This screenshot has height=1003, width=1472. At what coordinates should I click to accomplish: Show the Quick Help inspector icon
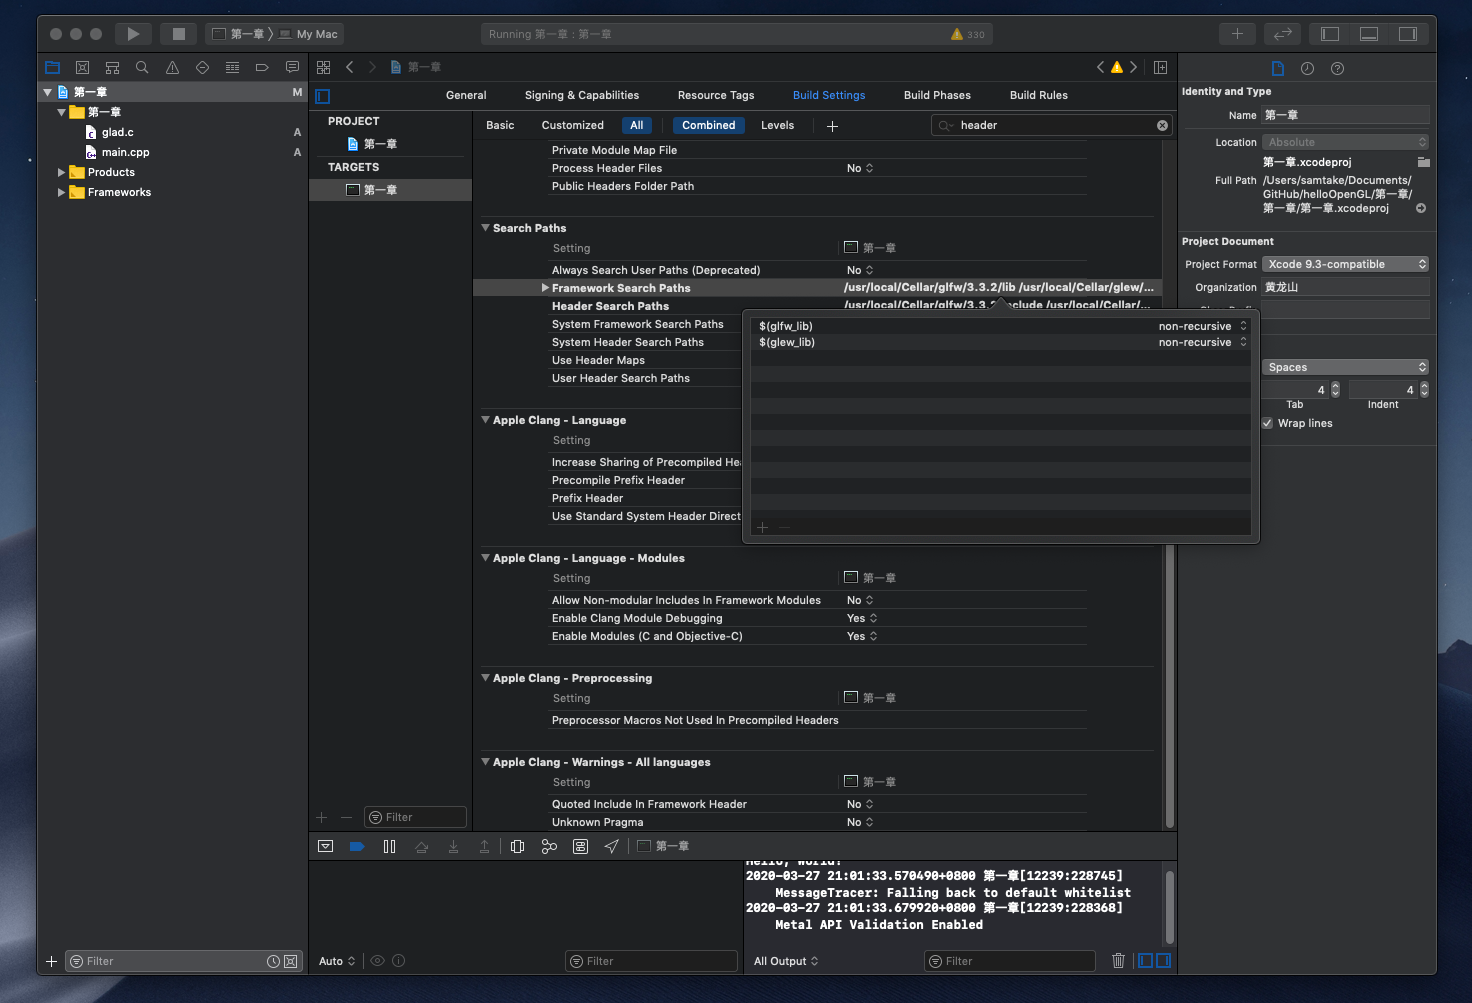click(x=1337, y=68)
